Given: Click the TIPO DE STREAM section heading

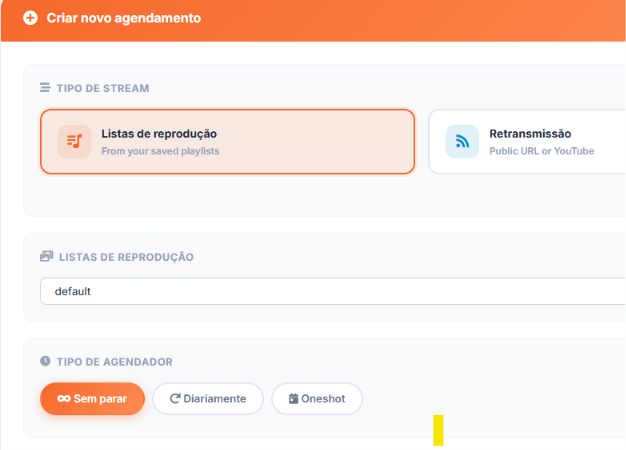Looking at the screenshot, I should [x=103, y=88].
